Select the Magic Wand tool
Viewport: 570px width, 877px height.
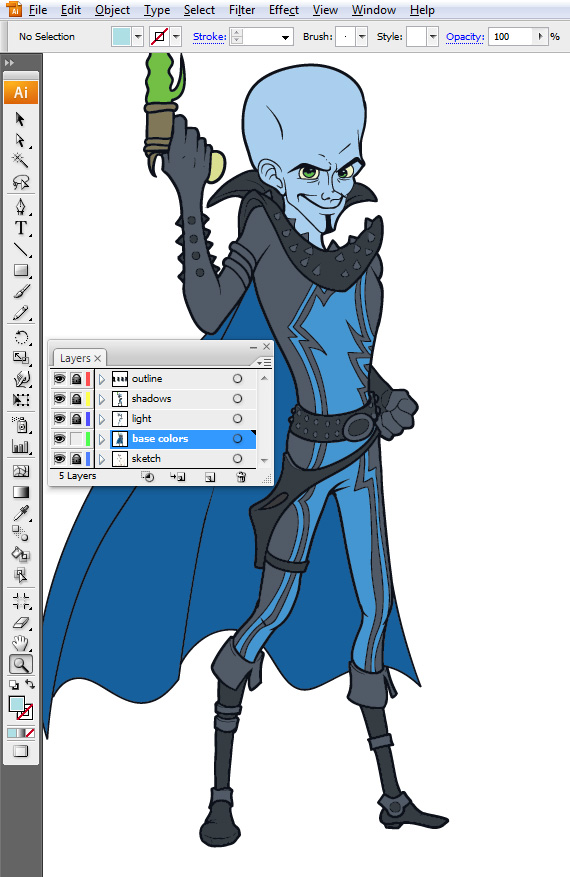point(21,161)
